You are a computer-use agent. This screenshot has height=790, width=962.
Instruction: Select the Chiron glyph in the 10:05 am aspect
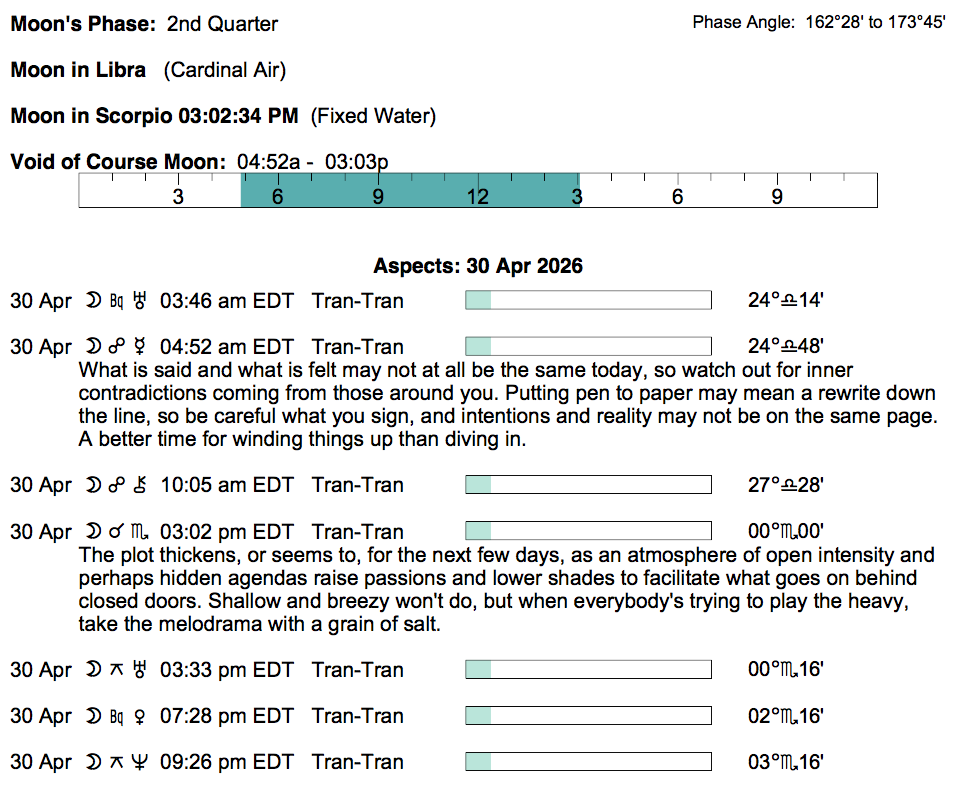tap(140, 485)
